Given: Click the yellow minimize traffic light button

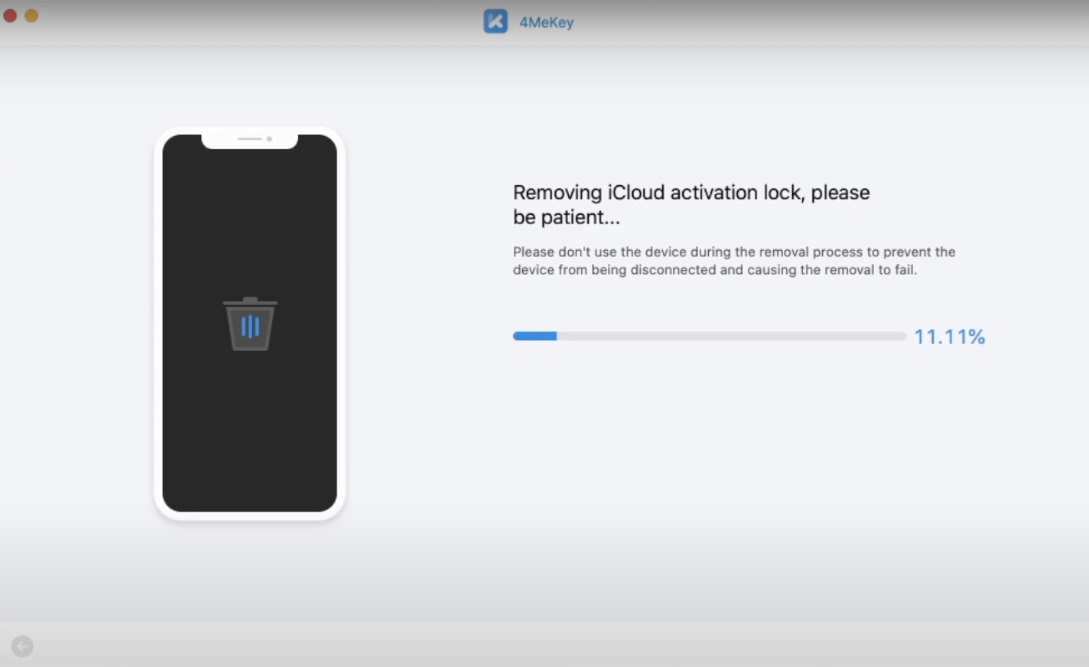Looking at the screenshot, I should (31, 16).
